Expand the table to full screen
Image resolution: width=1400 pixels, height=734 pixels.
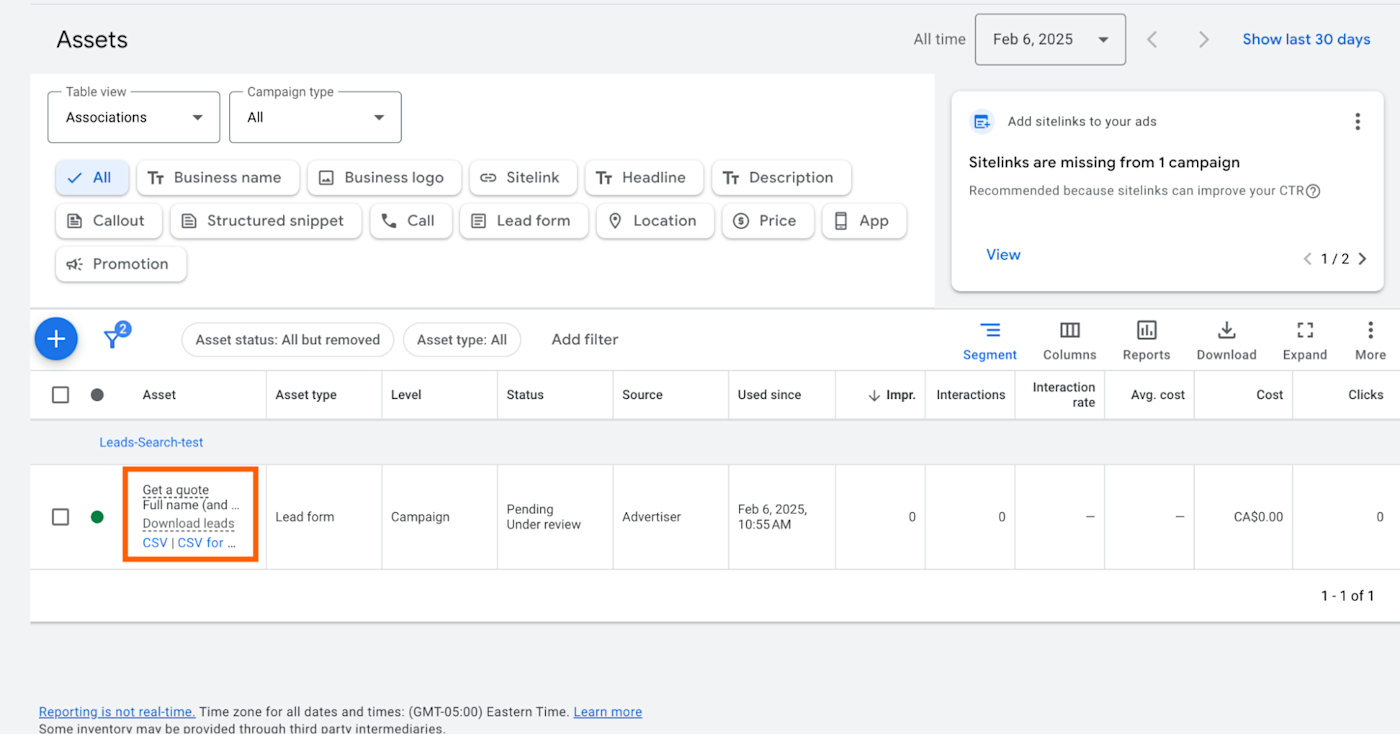coord(1304,340)
